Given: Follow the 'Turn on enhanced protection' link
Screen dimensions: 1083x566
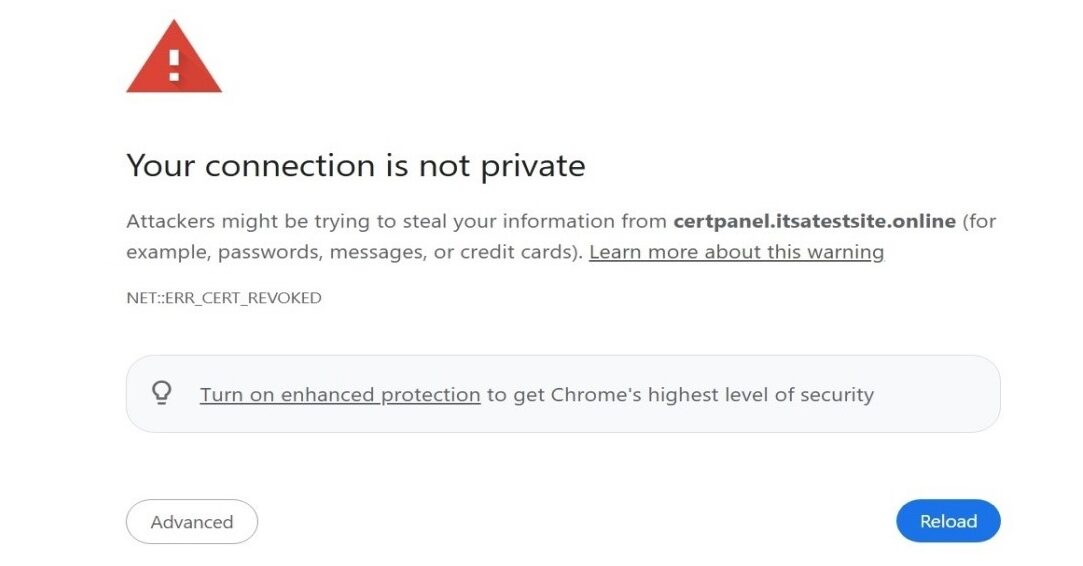Looking at the screenshot, I should [x=340, y=395].
